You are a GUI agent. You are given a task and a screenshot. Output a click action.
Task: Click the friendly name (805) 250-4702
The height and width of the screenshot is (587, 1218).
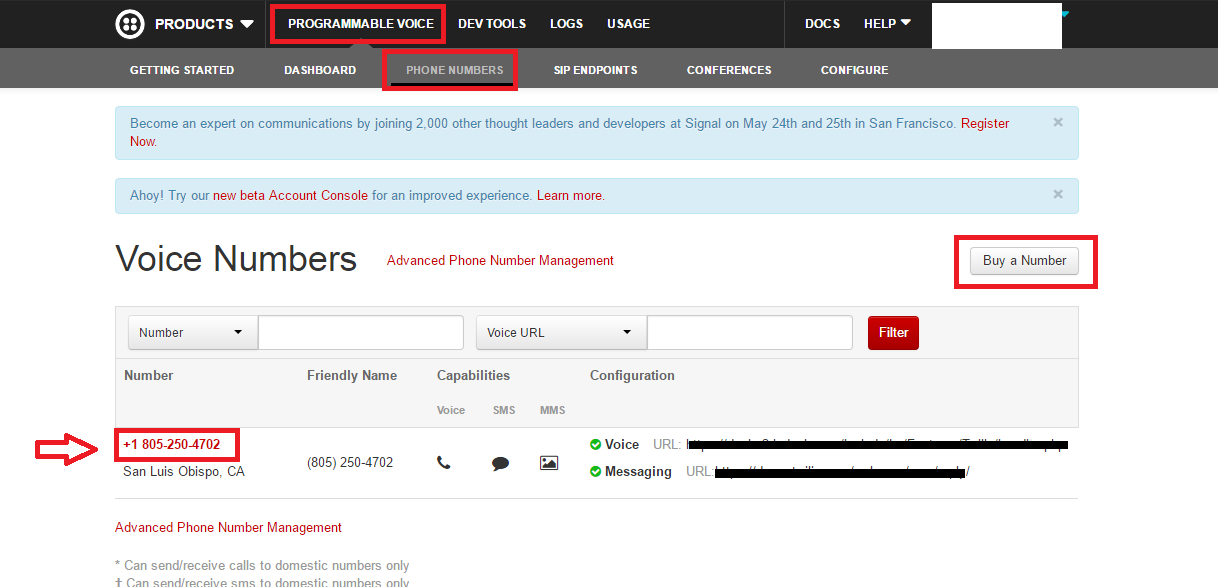pyautogui.click(x=350, y=463)
